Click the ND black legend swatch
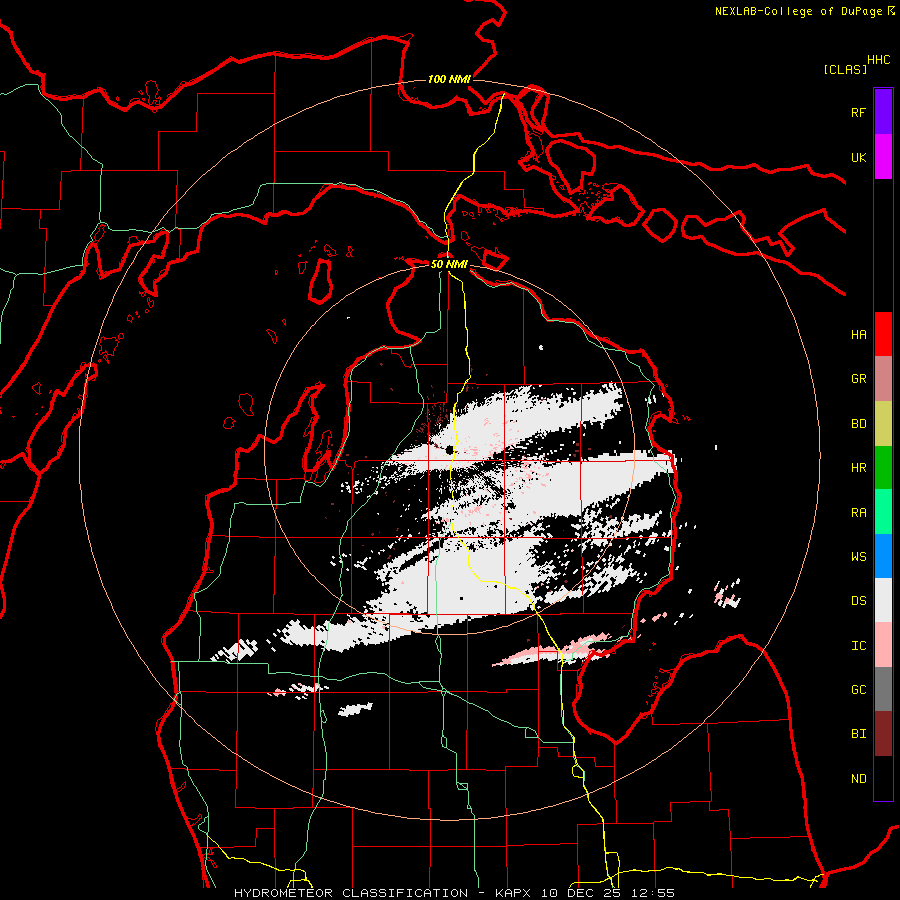This screenshot has height=900, width=900. pyautogui.click(x=883, y=778)
